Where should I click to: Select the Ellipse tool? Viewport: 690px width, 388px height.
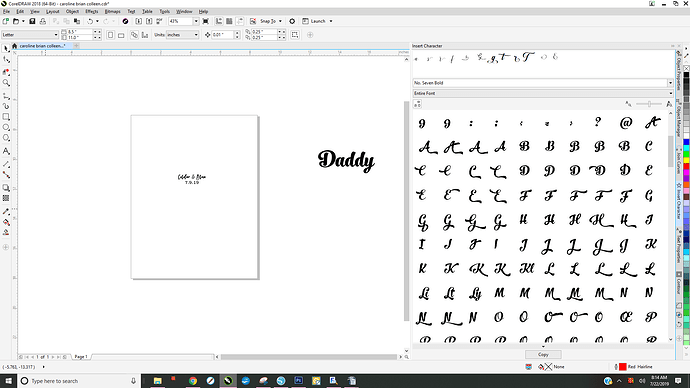[6, 128]
